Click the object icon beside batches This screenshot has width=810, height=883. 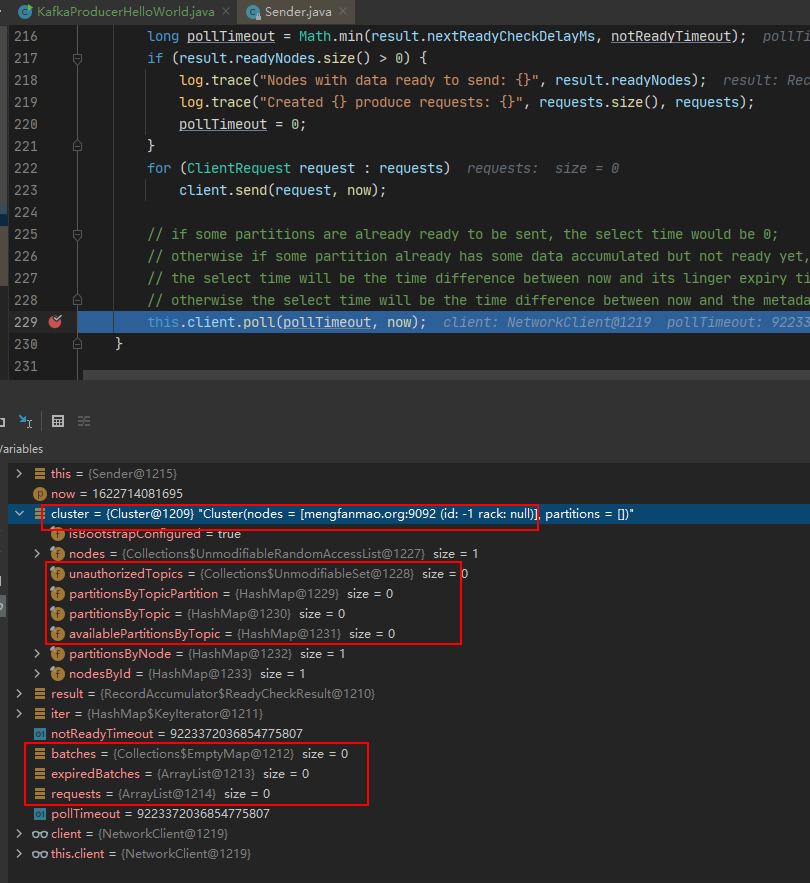pyautogui.click(x=39, y=753)
